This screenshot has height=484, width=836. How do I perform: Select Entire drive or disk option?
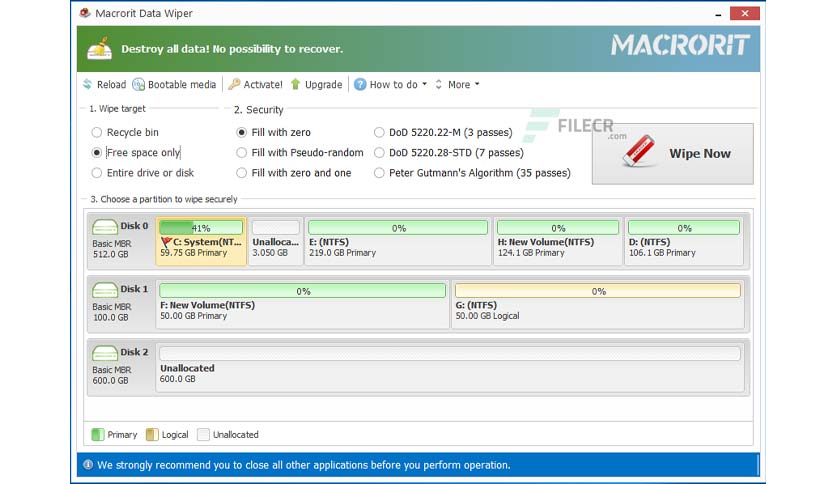tap(97, 173)
